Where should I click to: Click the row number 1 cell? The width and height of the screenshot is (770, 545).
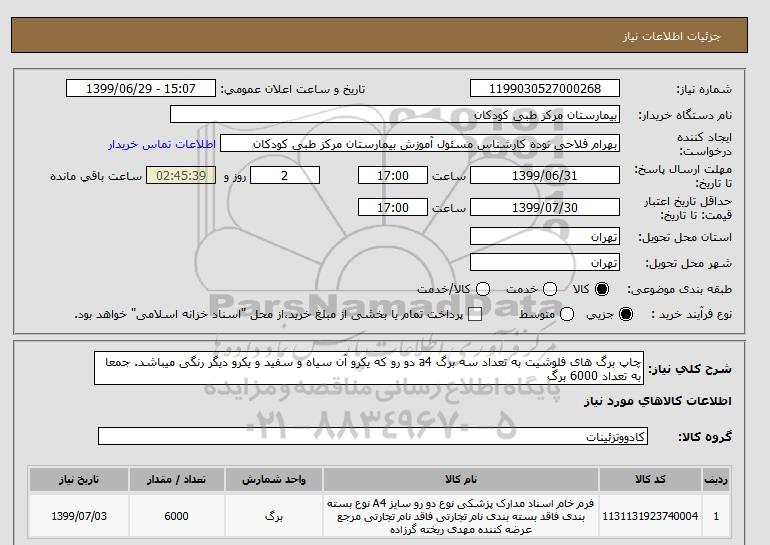pyautogui.click(x=716, y=516)
